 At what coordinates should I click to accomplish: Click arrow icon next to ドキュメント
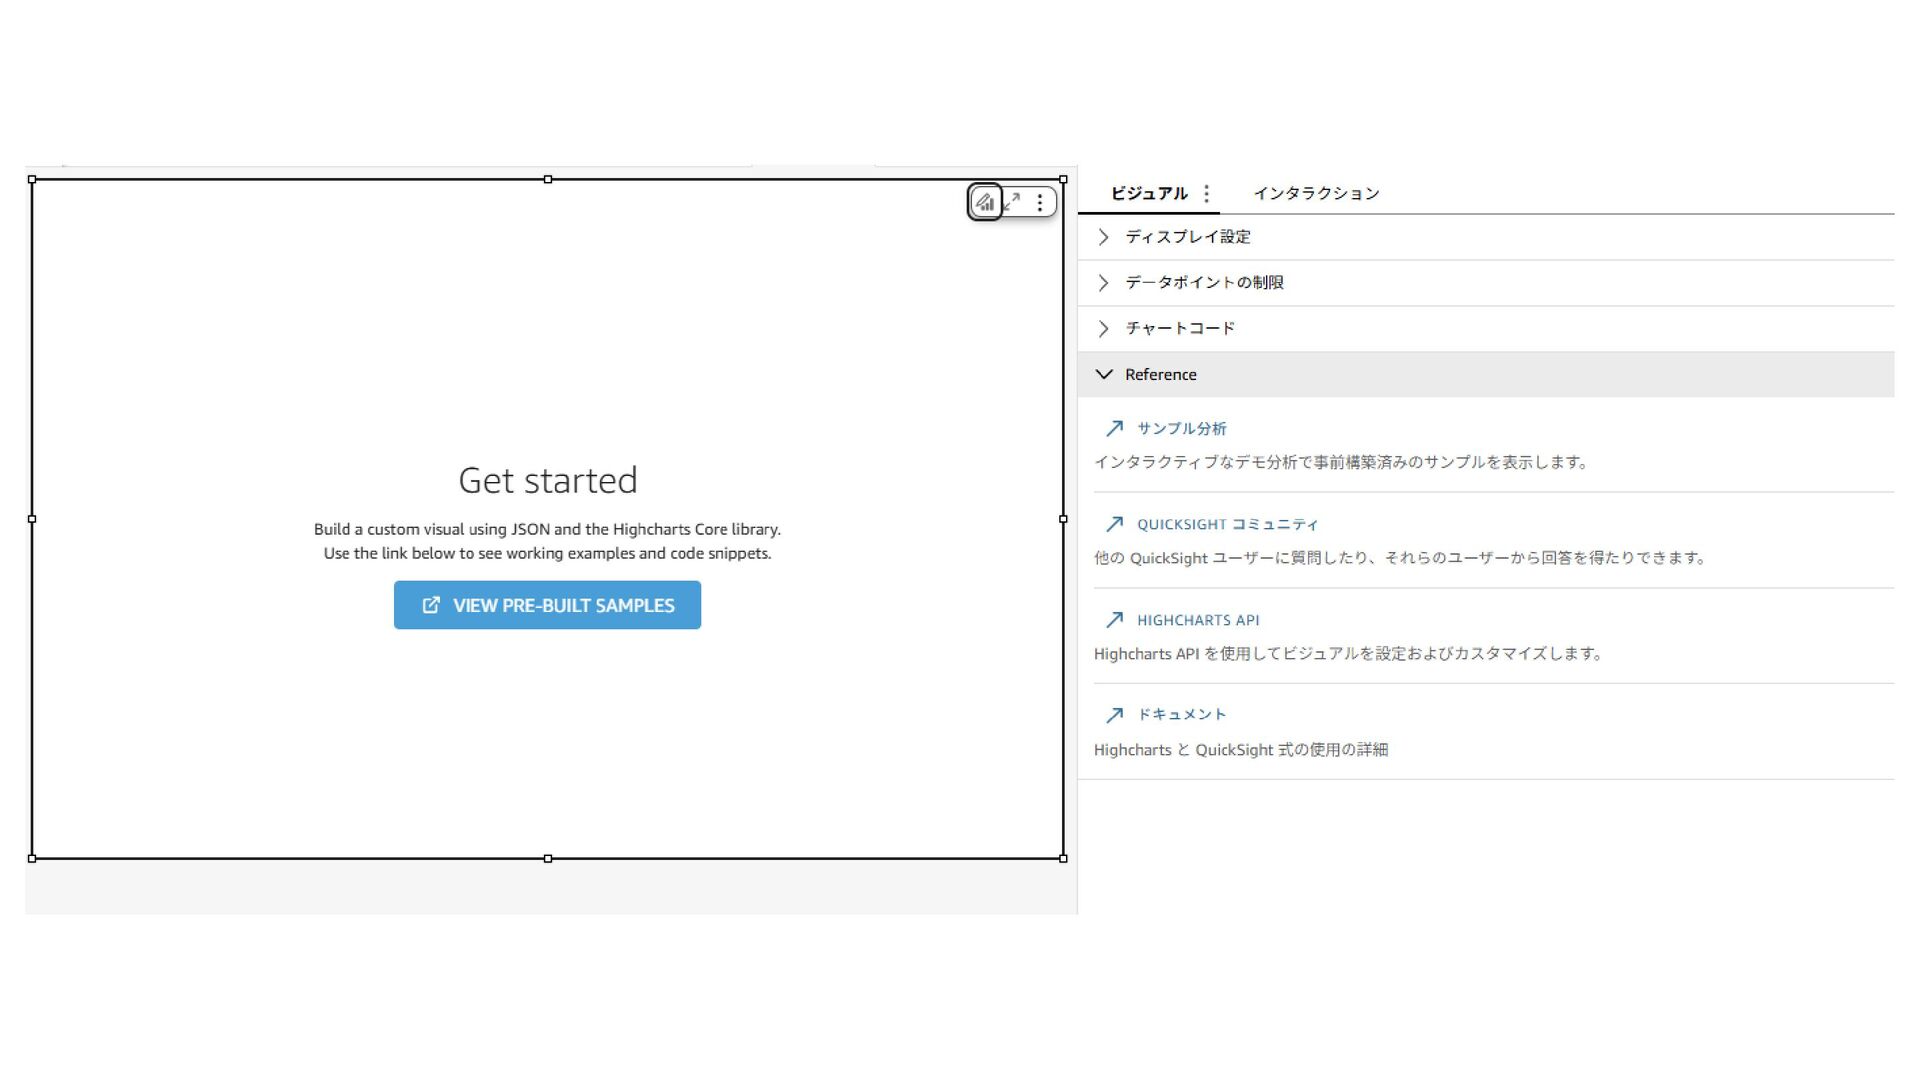pos(1114,715)
